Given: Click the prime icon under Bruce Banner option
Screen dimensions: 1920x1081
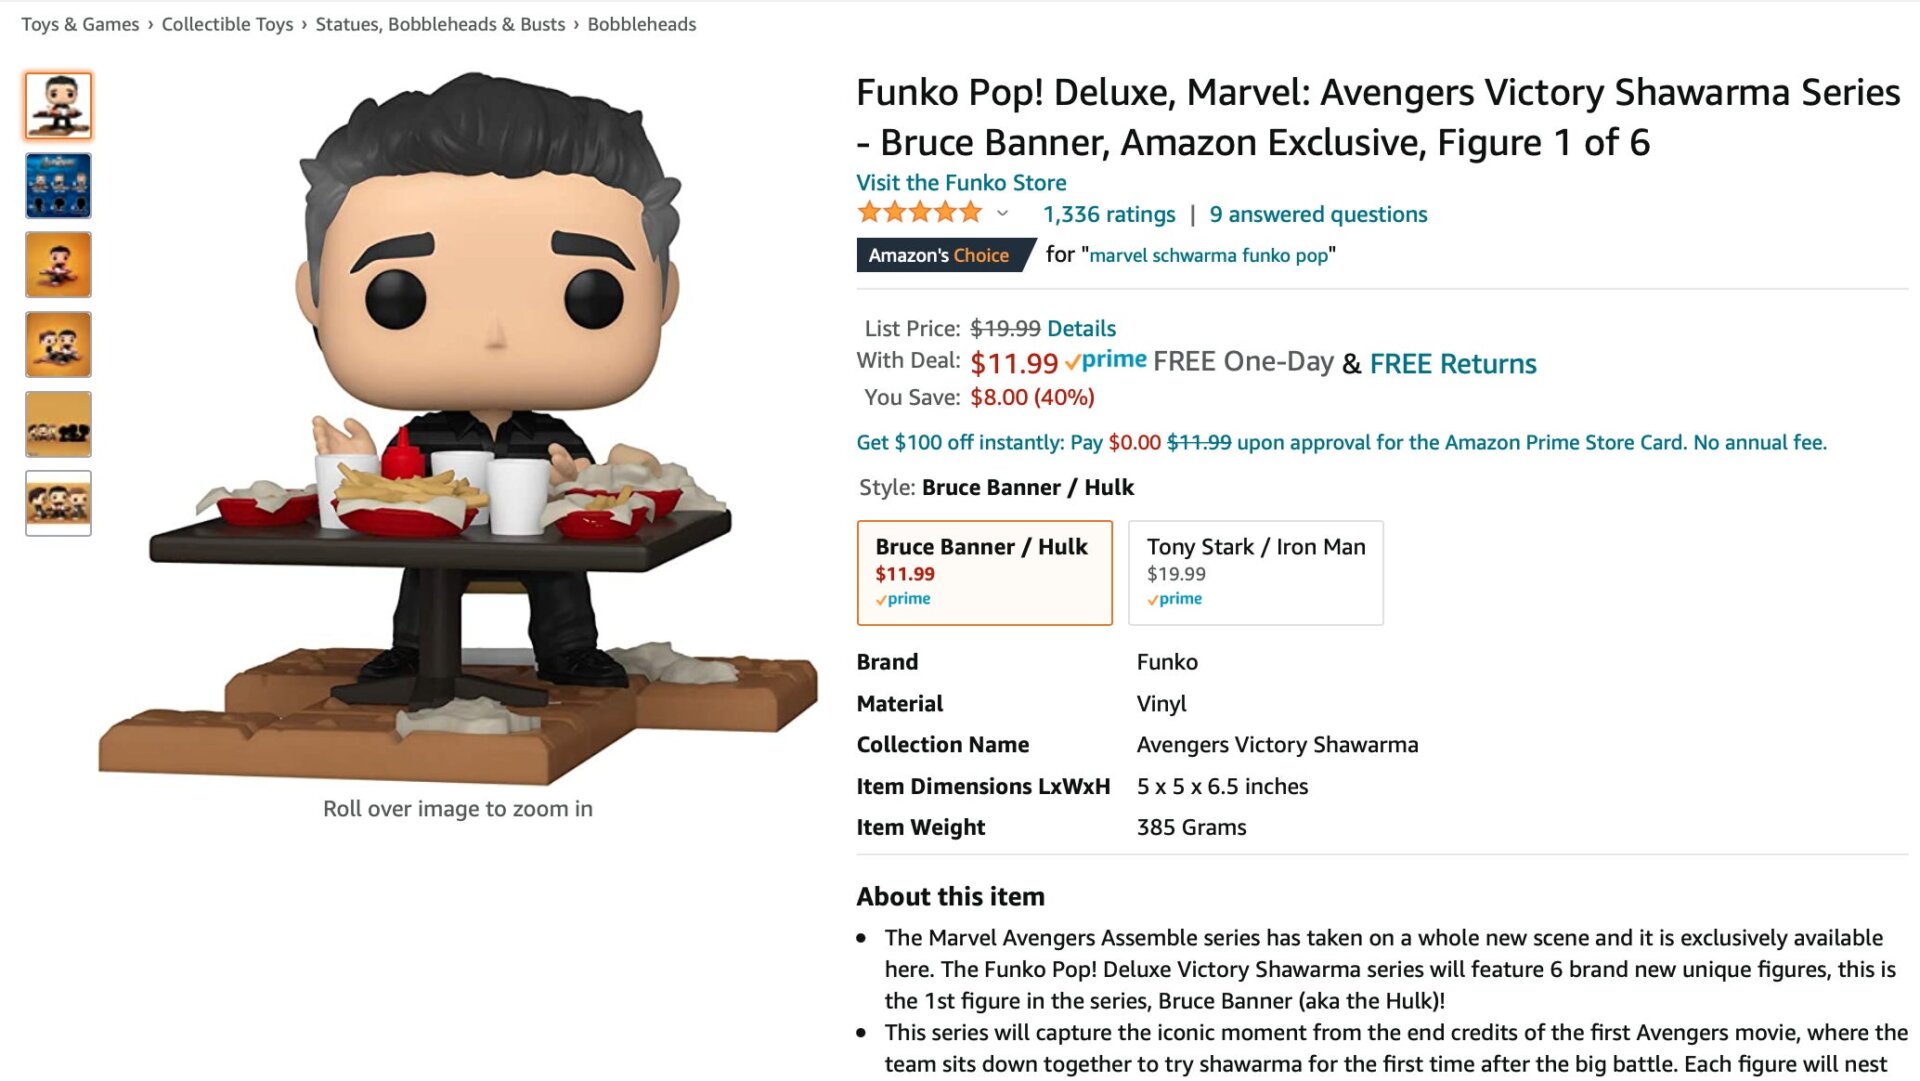Looking at the screenshot, I should [x=903, y=598].
